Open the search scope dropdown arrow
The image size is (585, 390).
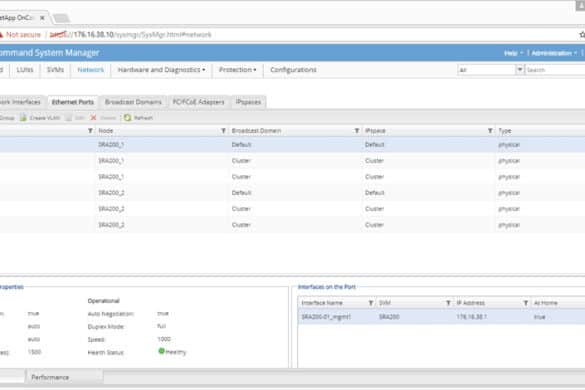[520, 69]
